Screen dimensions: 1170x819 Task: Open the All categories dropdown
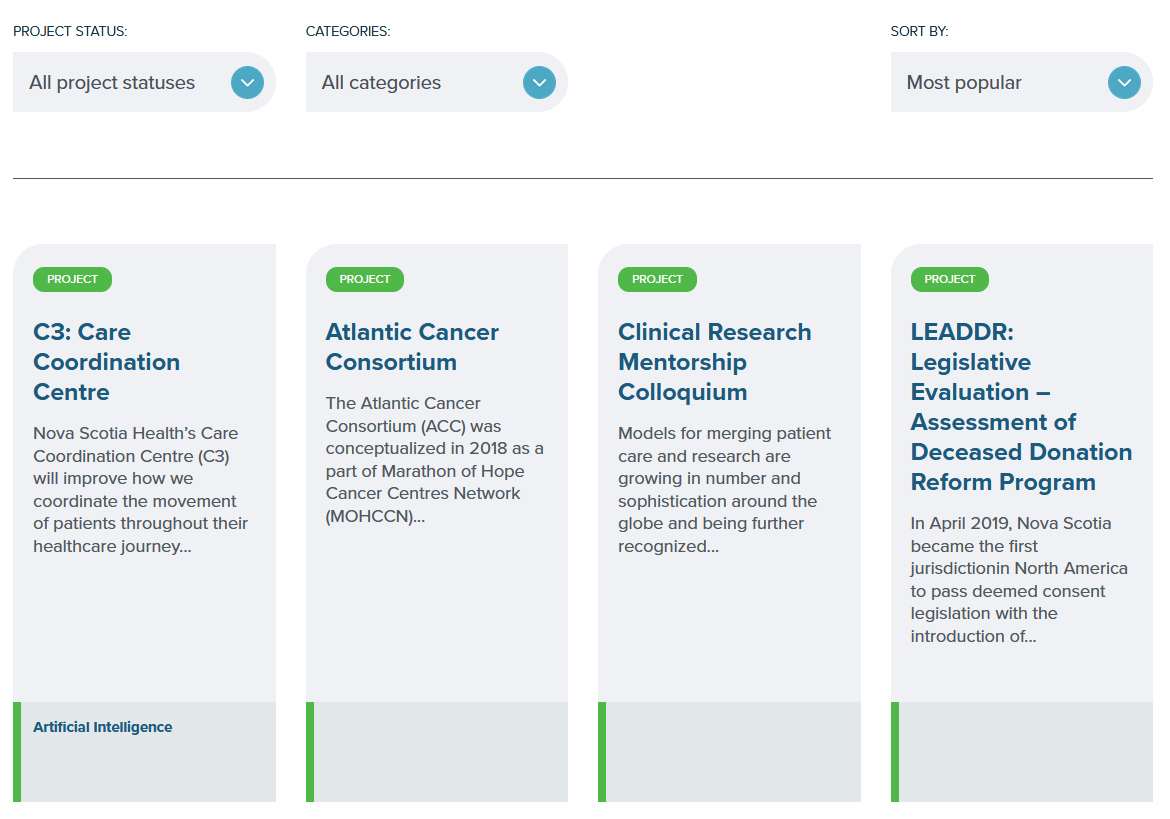click(x=437, y=82)
